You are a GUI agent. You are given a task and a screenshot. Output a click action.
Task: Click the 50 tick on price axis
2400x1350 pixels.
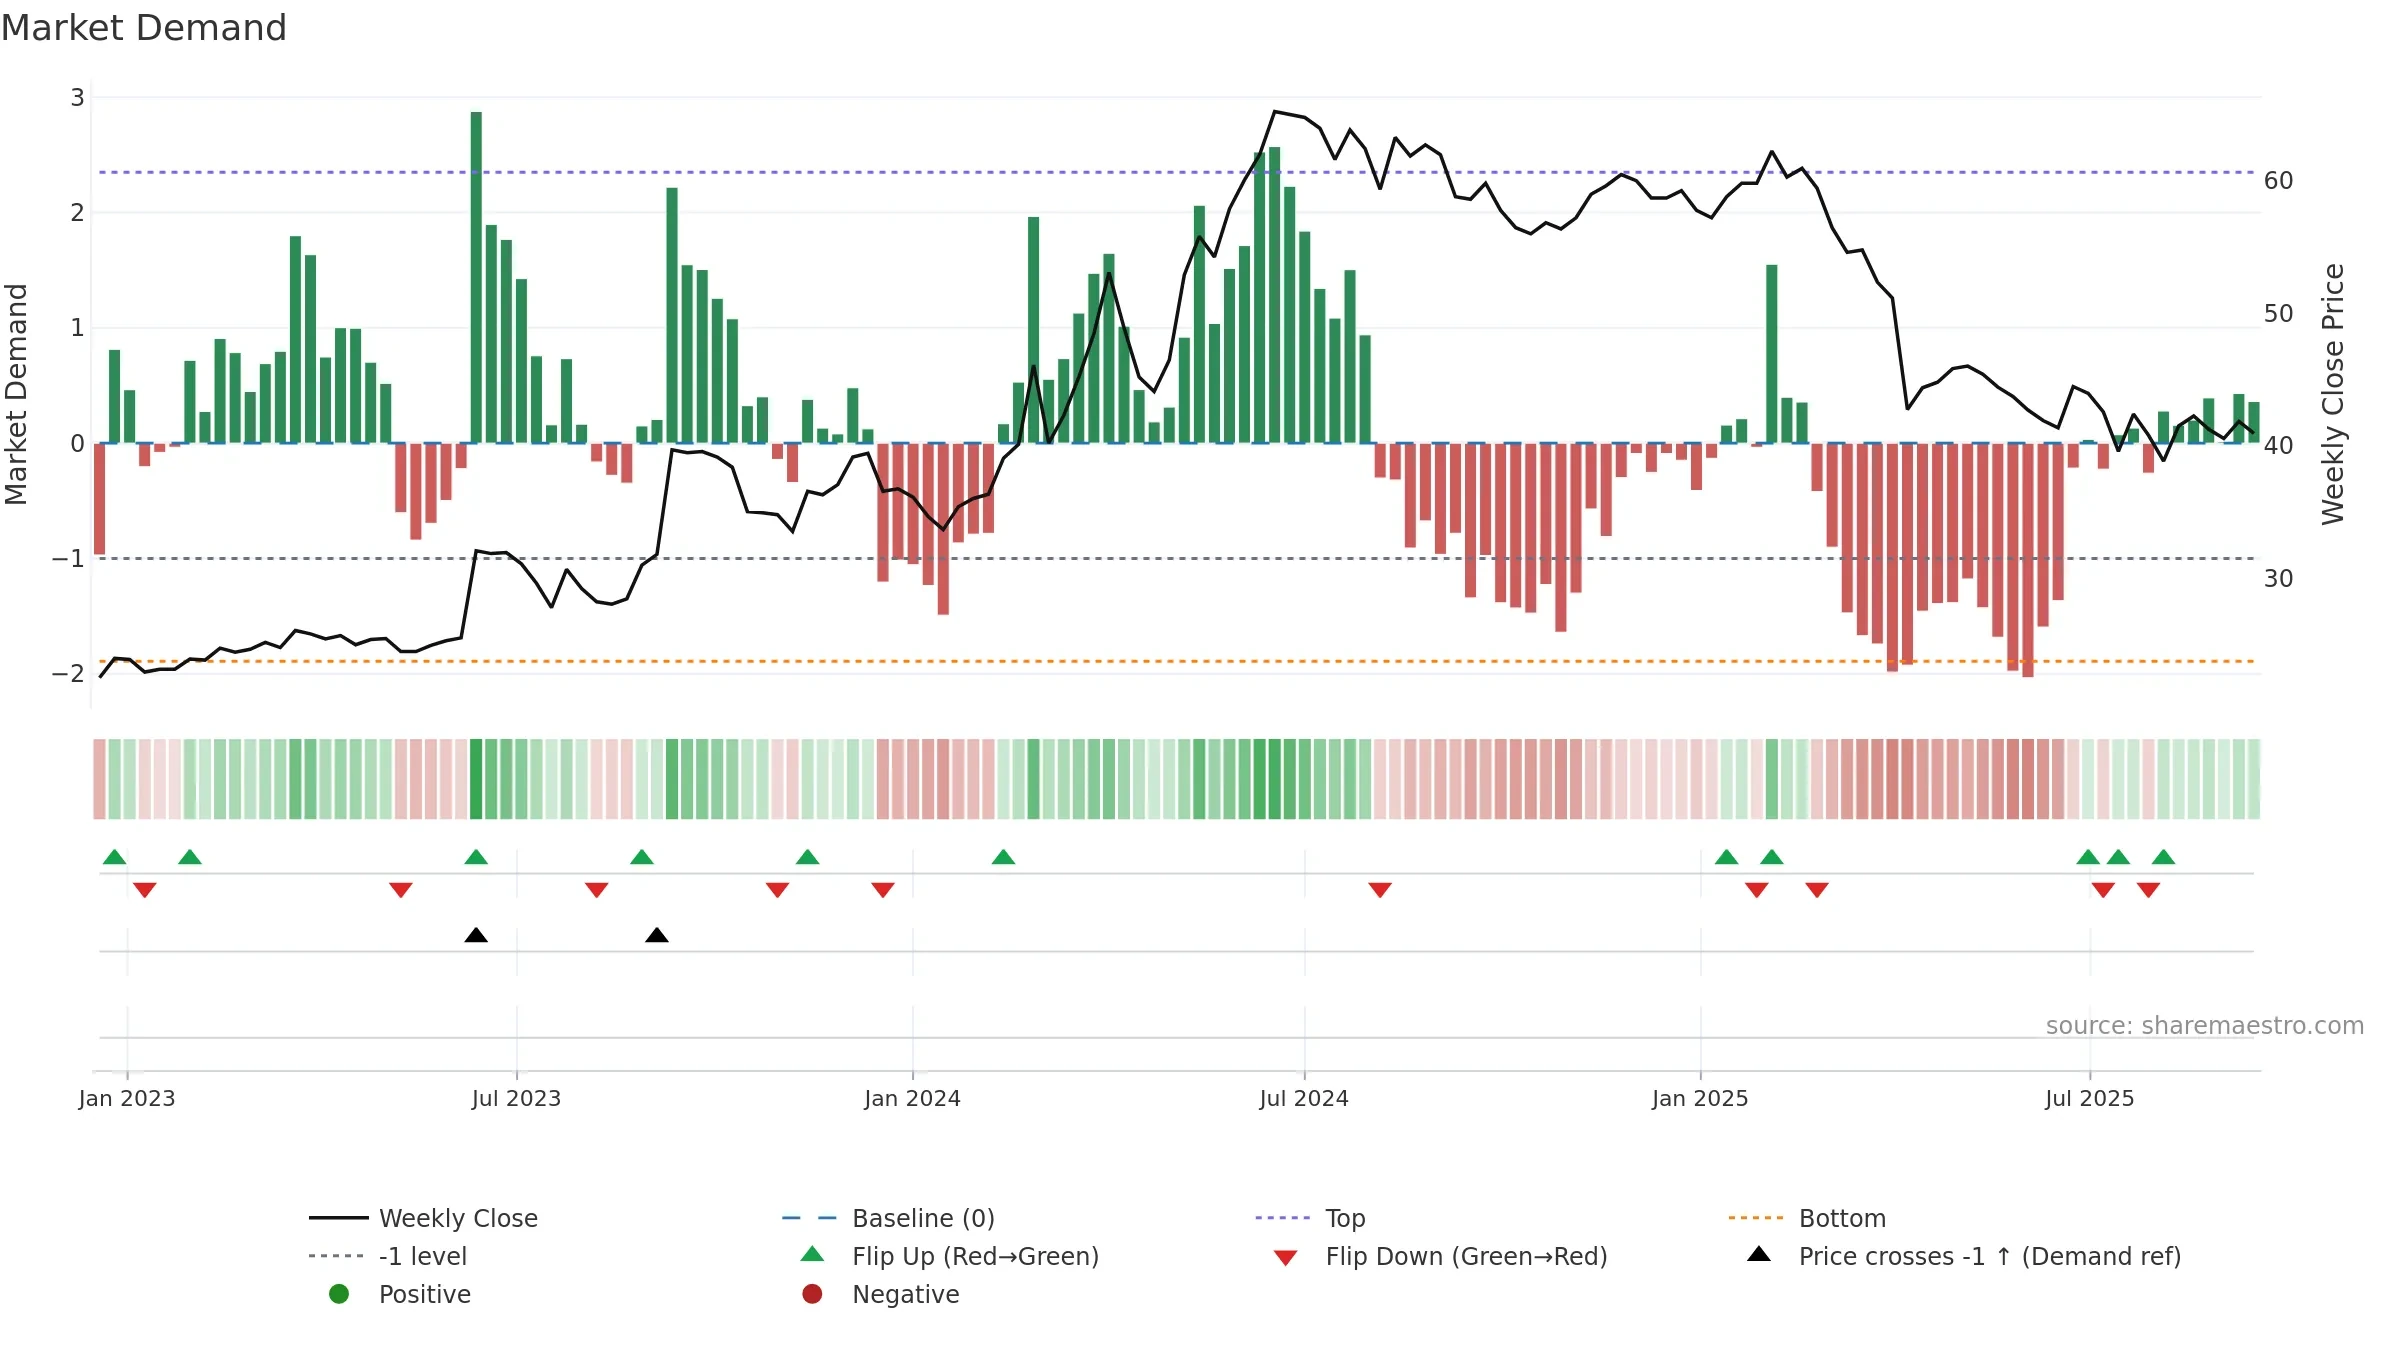coord(2279,314)
